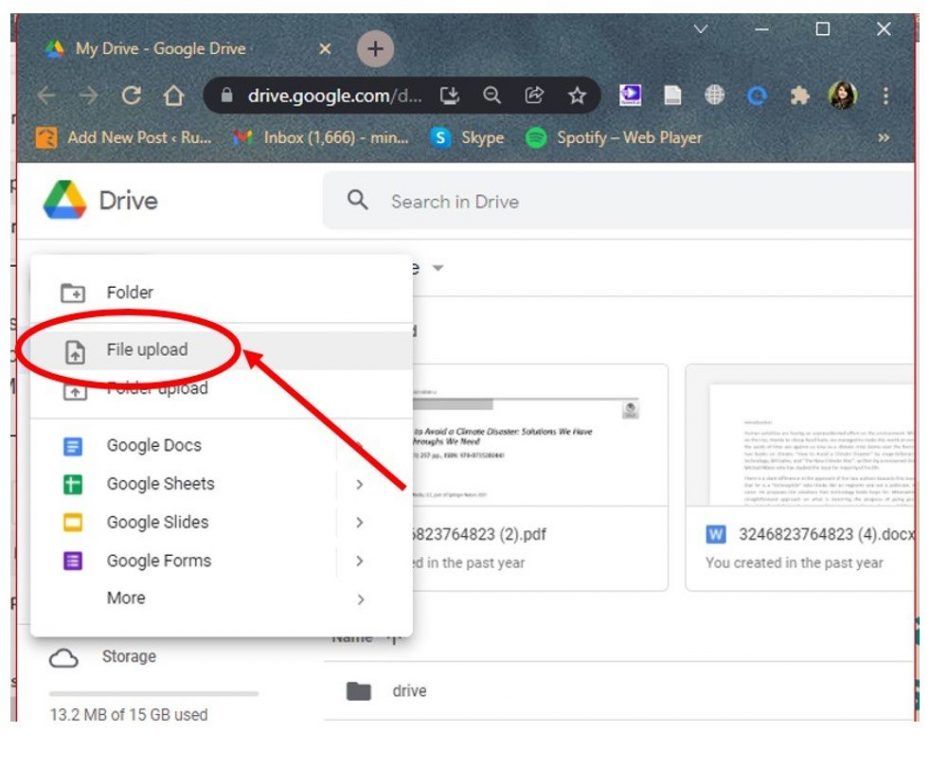Open Storage in the sidebar
The height and width of the screenshot is (768, 930).
[129, 657]
